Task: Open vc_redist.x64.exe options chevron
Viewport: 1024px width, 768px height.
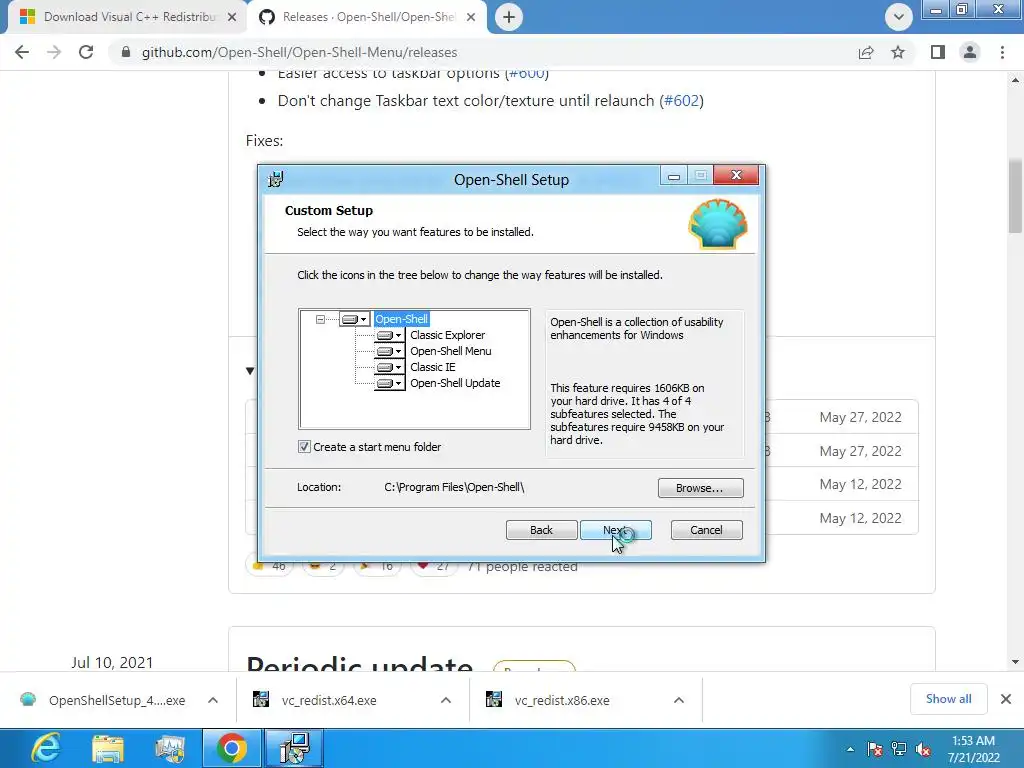Action: point(446,700)
